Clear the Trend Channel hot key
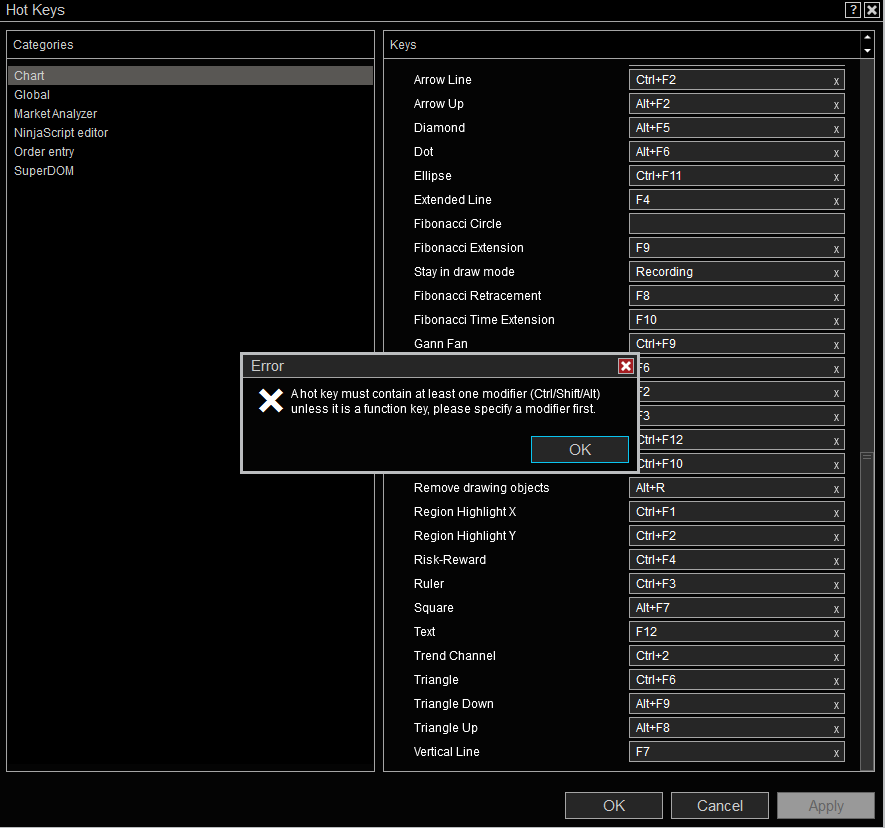 [x=836, y=657]
